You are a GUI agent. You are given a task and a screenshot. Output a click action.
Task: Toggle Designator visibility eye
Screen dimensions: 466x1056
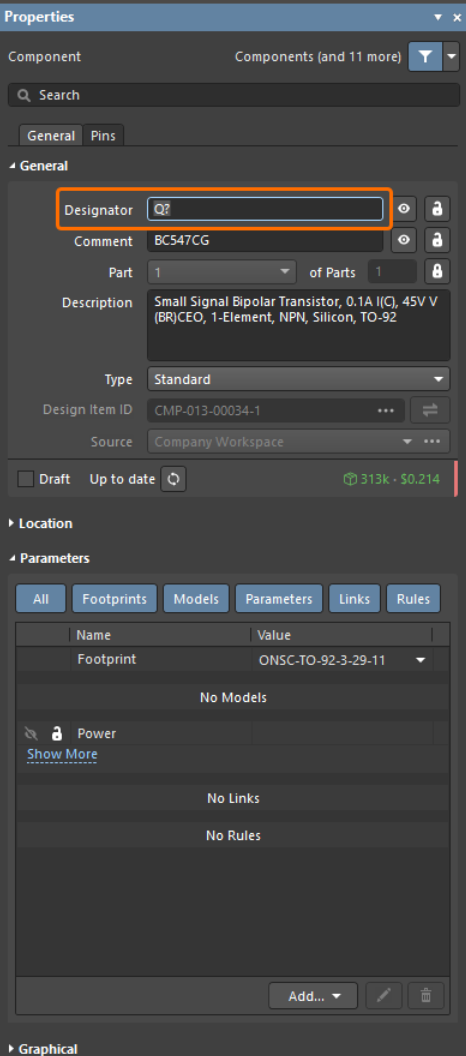(x=403, y=209)
